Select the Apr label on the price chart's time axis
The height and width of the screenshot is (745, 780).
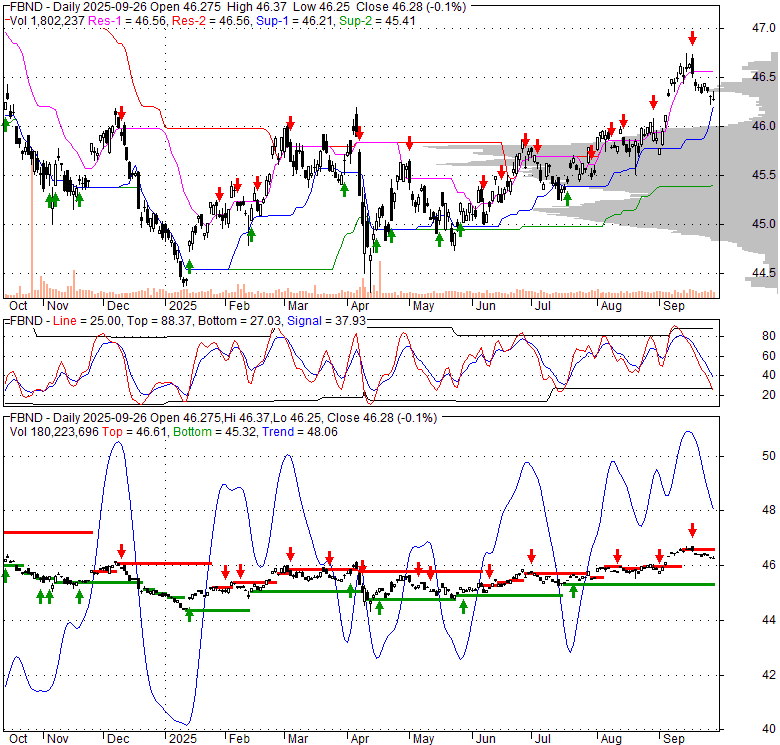click(x=359, y=306)
